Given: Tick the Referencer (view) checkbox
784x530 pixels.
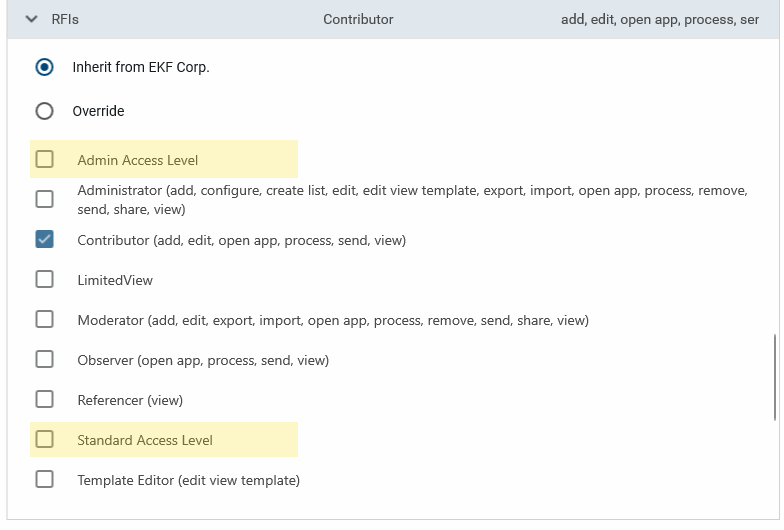Looking at the screenshot, I should coord(44,400).
